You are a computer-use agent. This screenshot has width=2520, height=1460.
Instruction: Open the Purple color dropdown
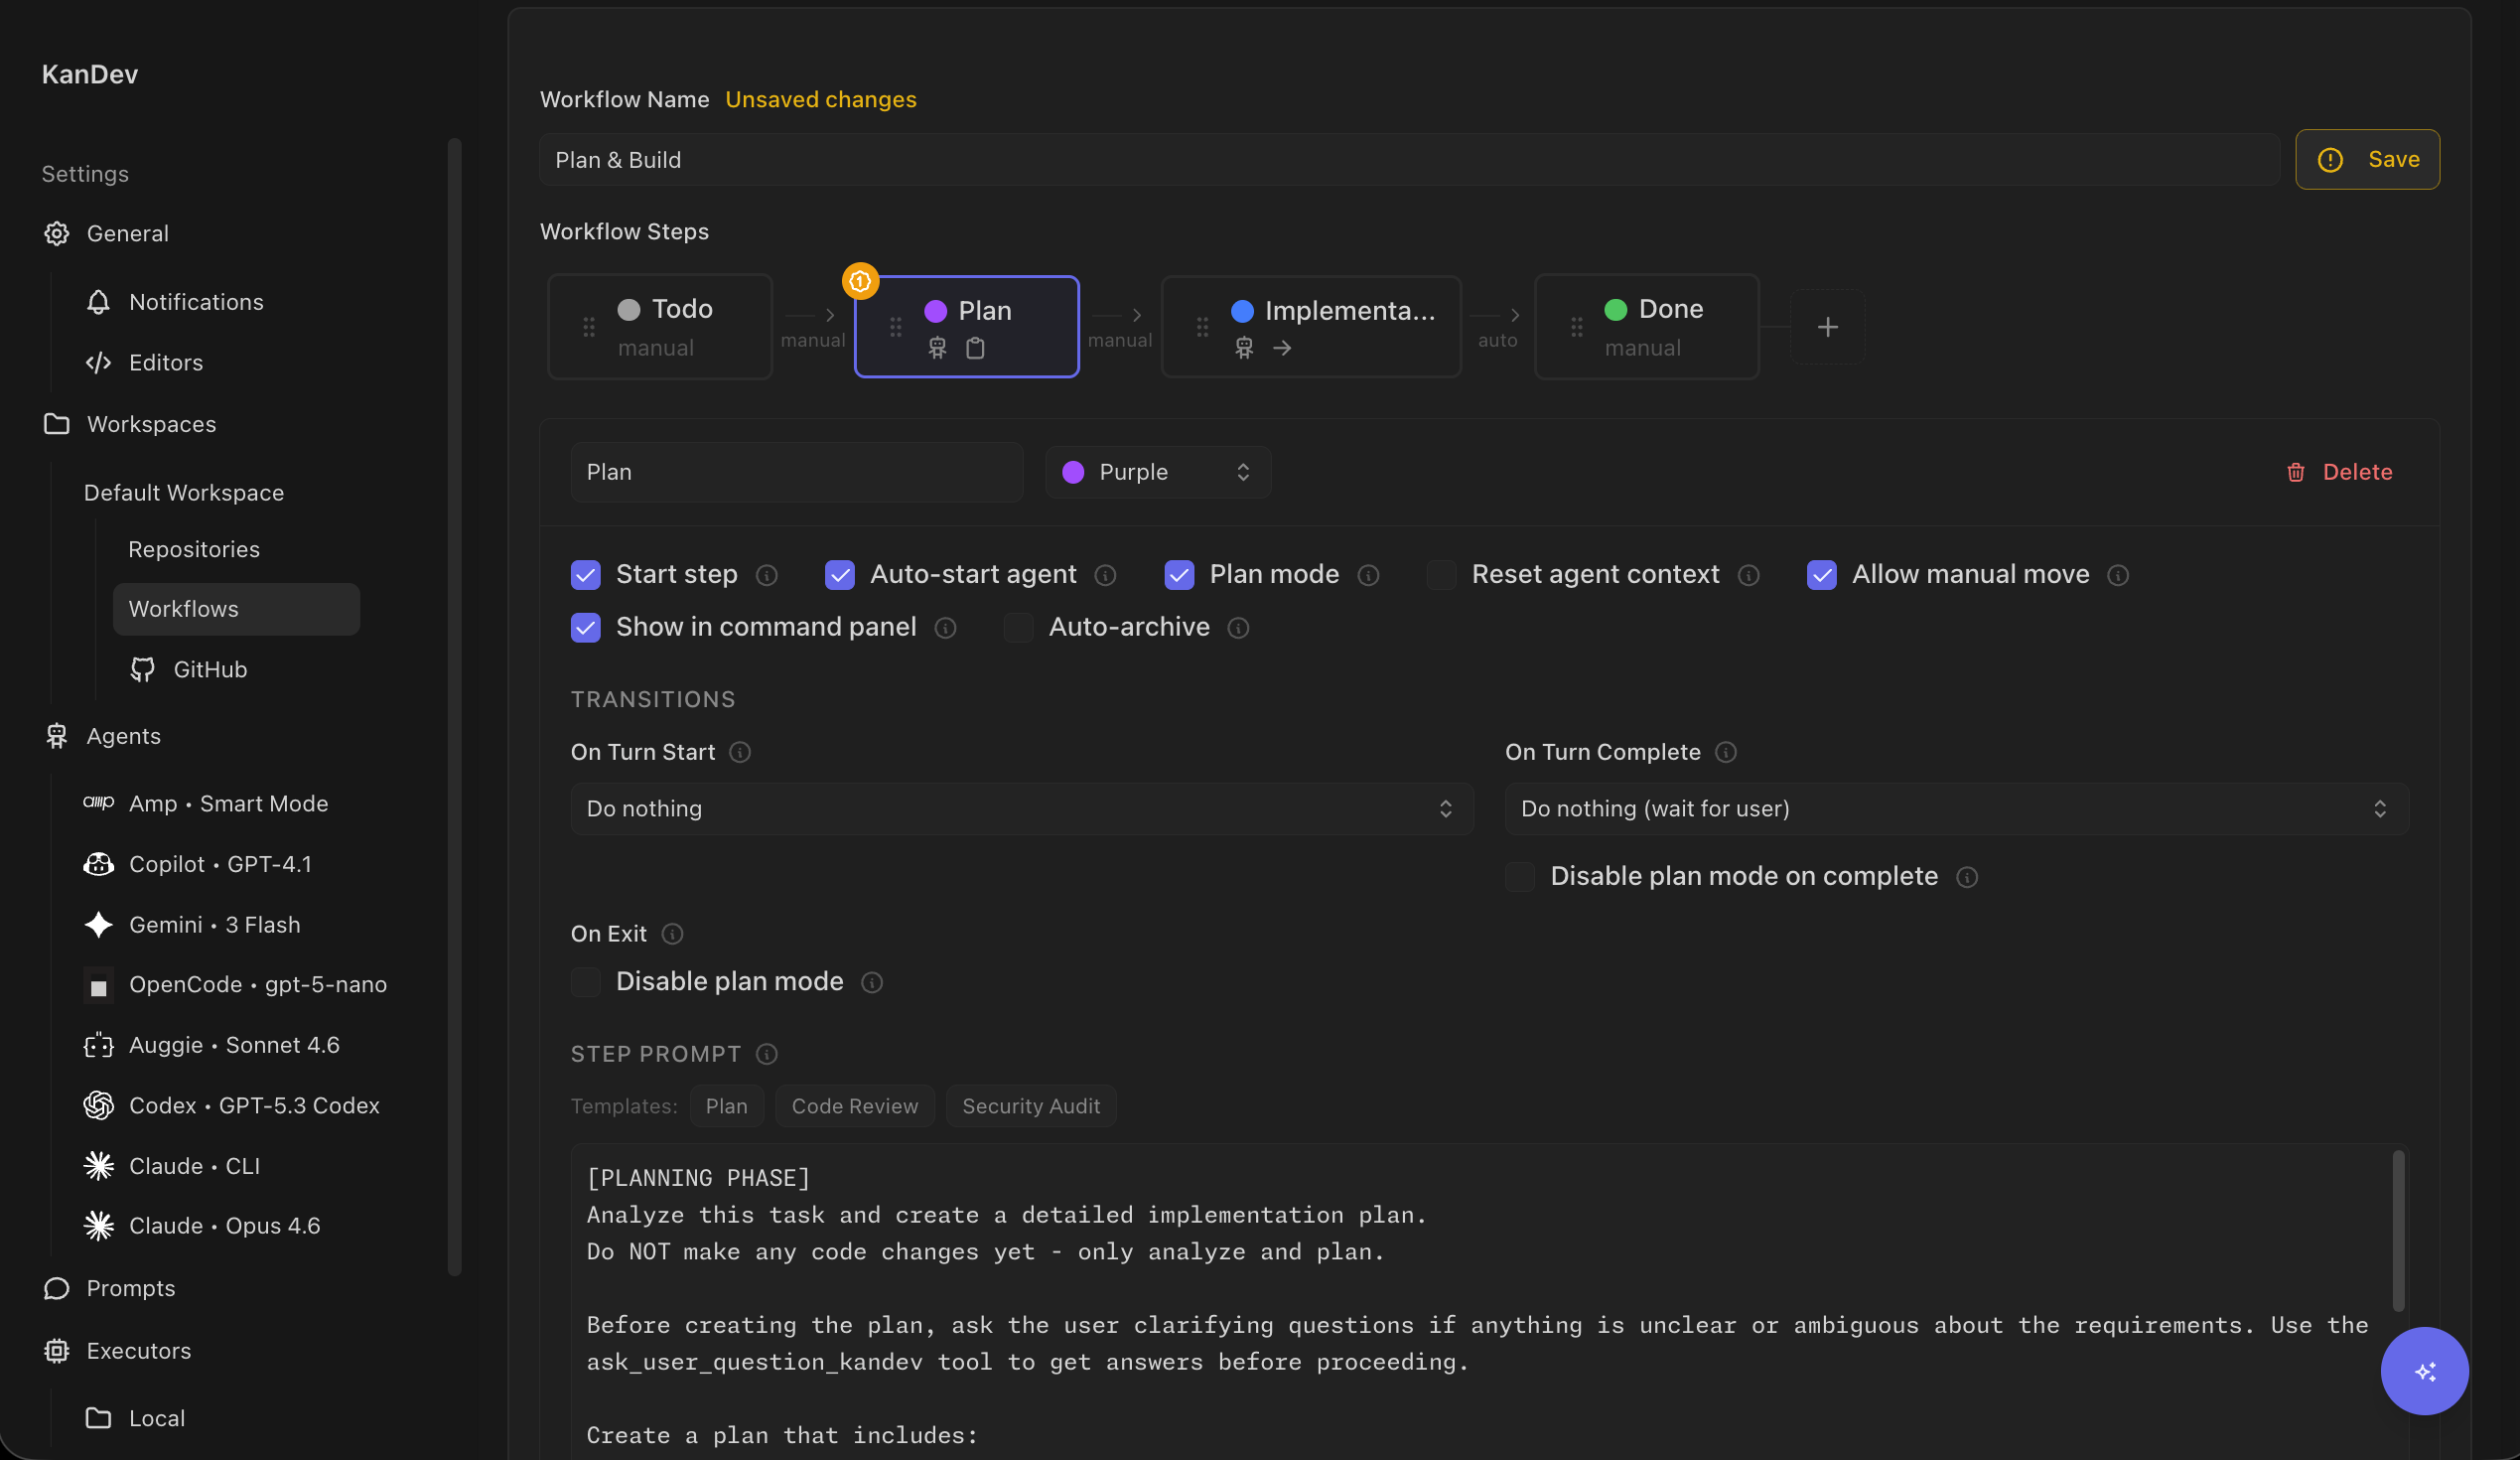1158,472
